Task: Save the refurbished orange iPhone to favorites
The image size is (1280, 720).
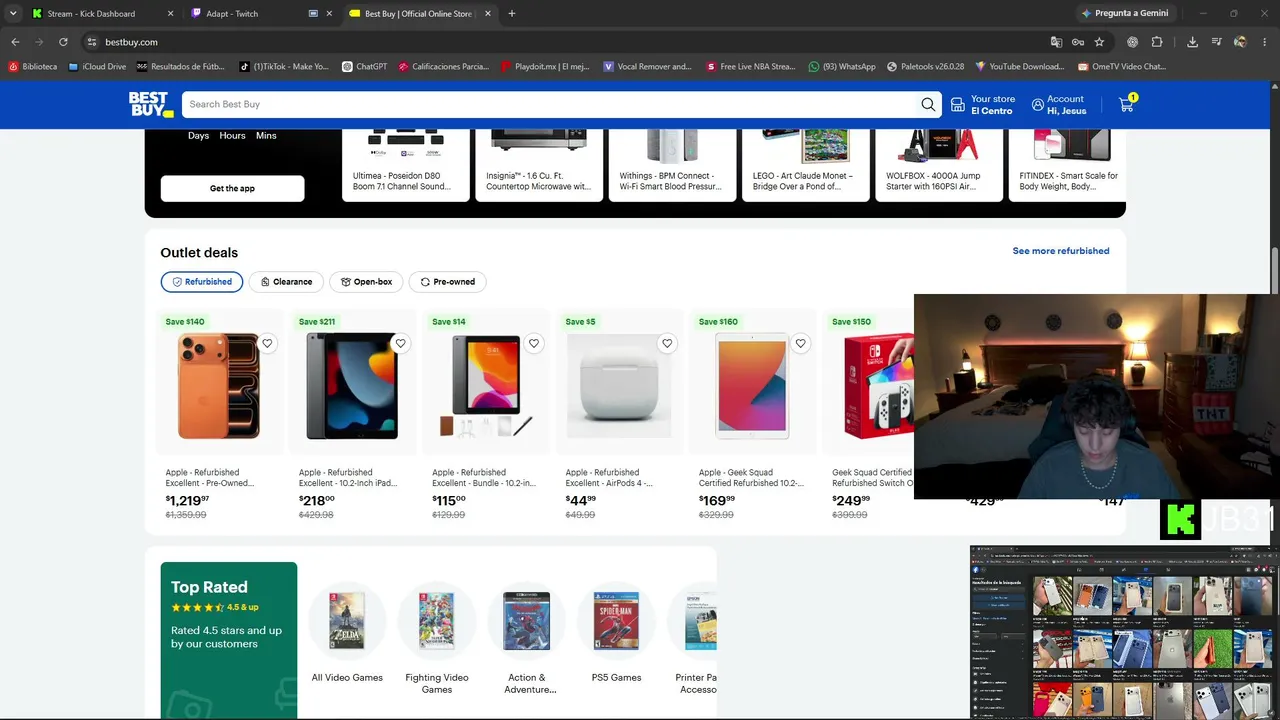Action: [x=267, y=343]
